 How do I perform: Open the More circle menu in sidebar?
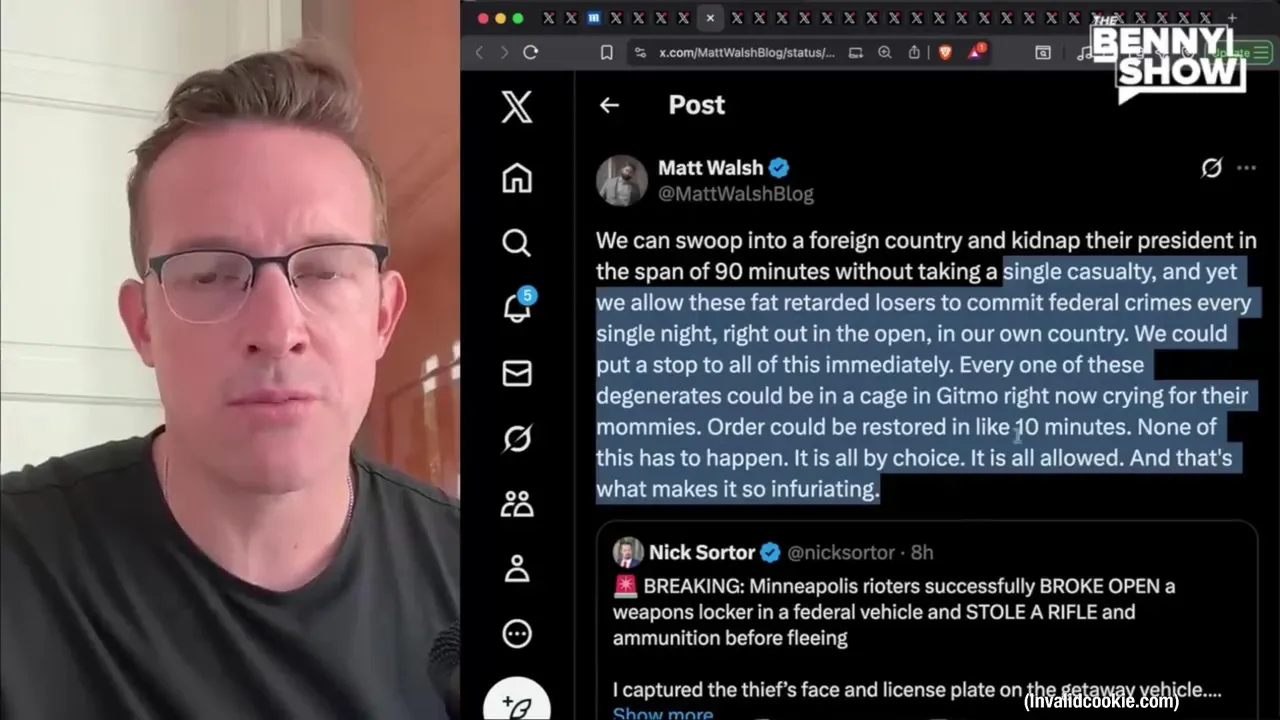pyautogui.click(x=517, y=633)
